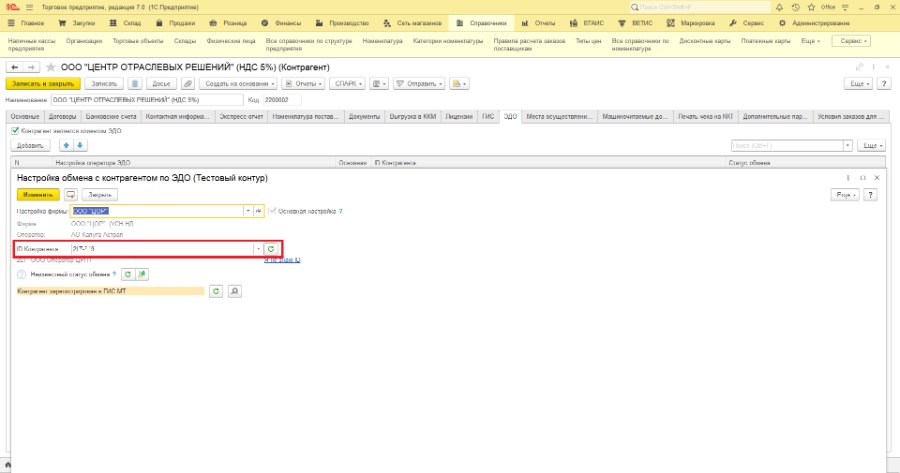Click help question mark of contractor form
Screen dimensions: 900x473
point(884,84)
